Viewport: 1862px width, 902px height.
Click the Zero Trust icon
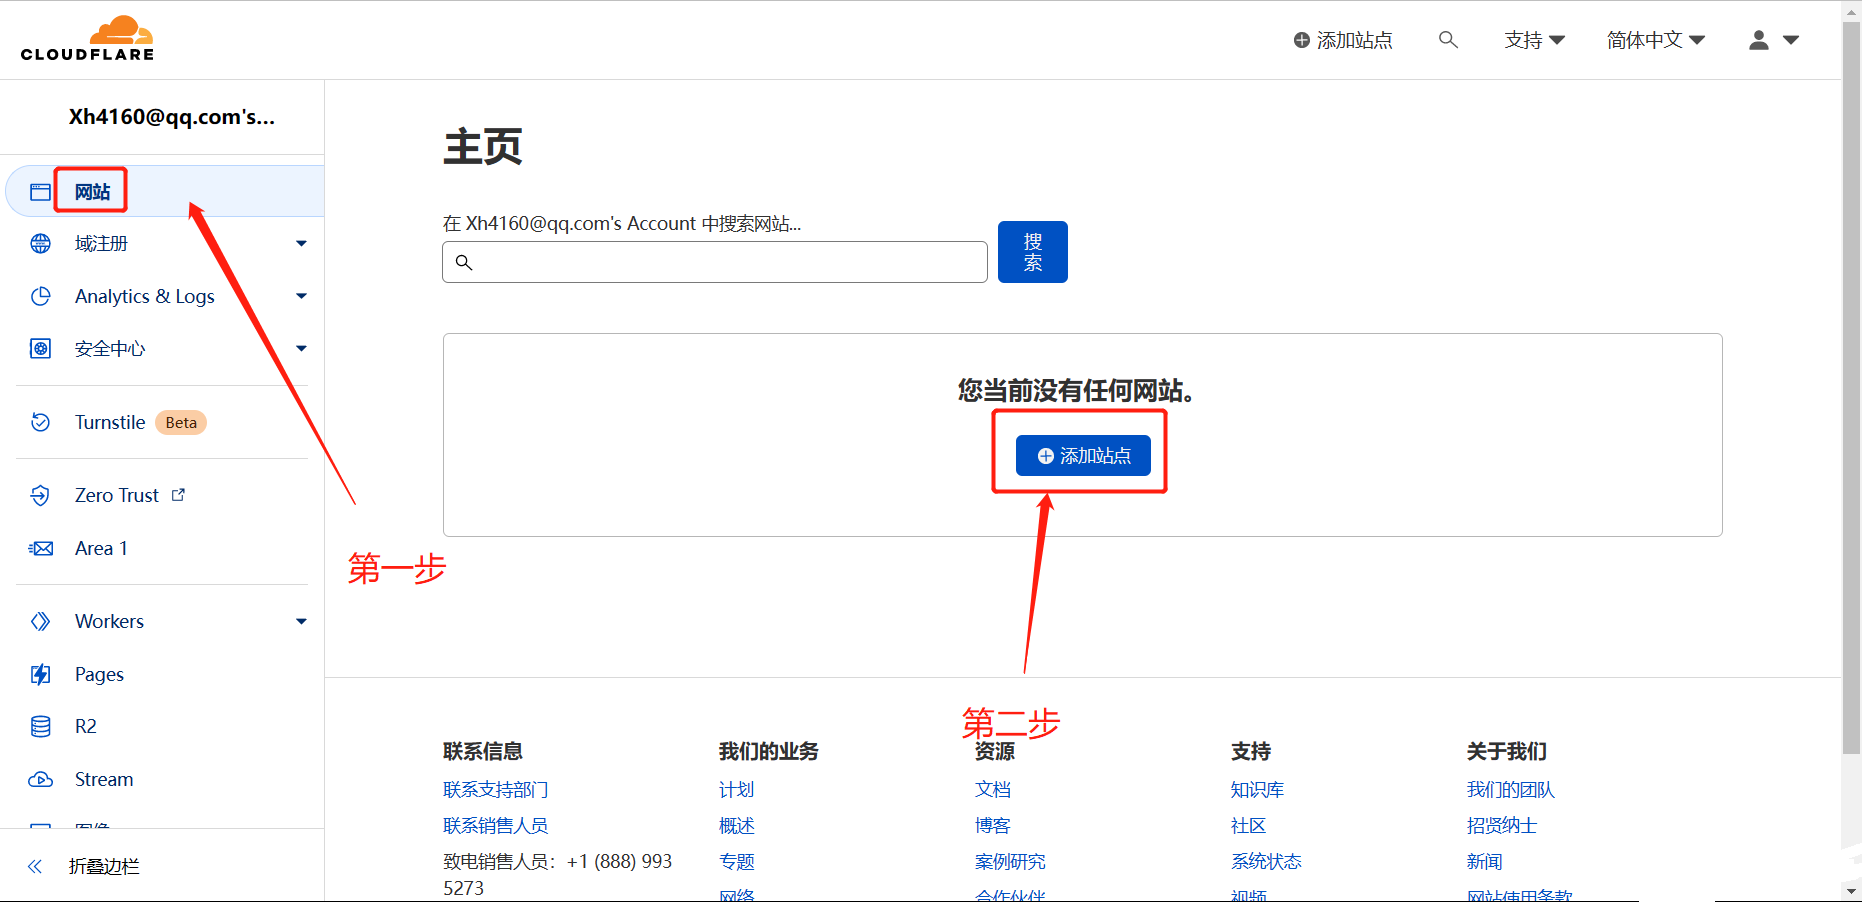(x=40, y=495)
